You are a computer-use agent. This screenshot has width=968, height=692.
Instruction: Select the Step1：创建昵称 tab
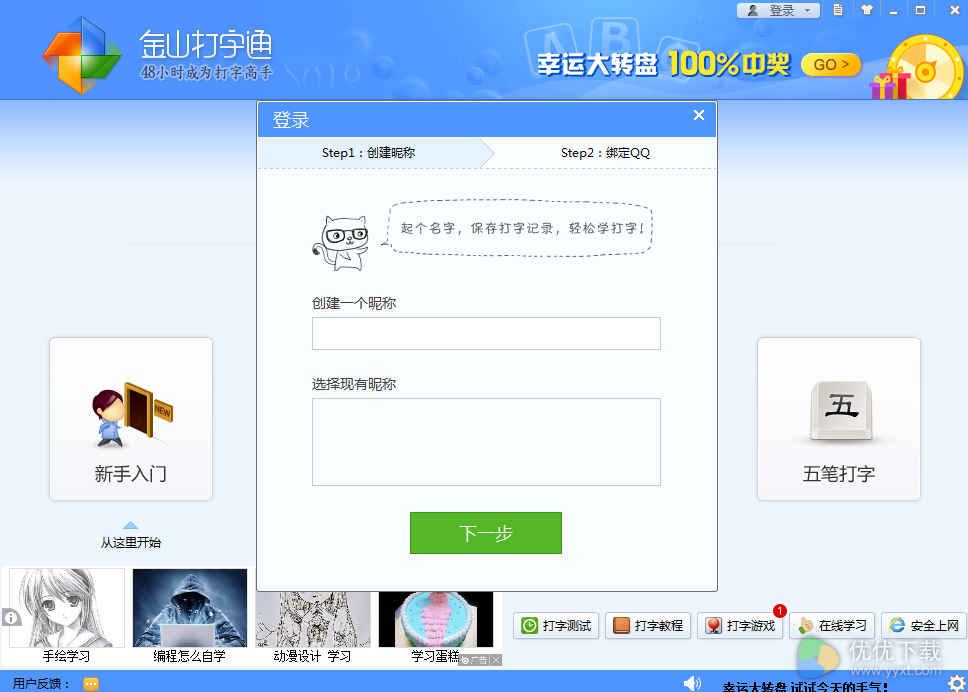pos(369,152)
